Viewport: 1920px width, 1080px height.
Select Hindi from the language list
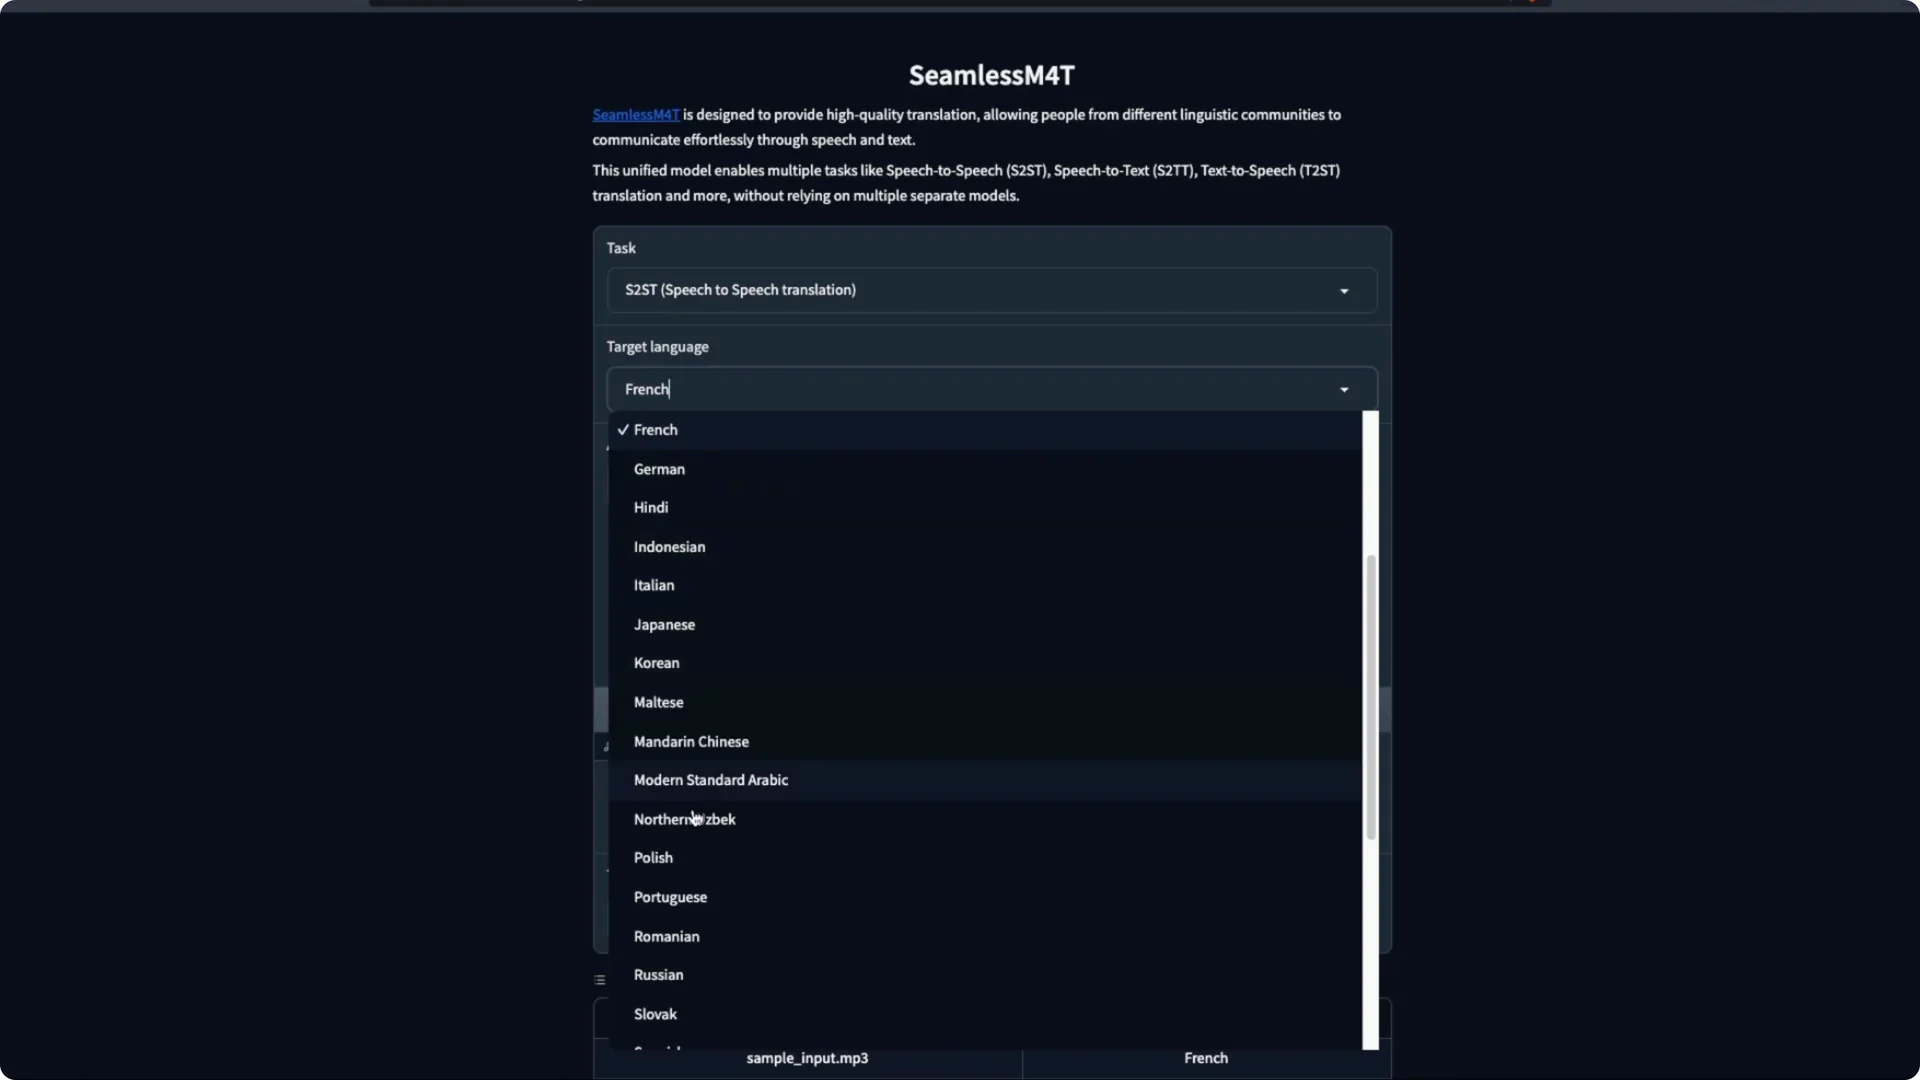651,507
